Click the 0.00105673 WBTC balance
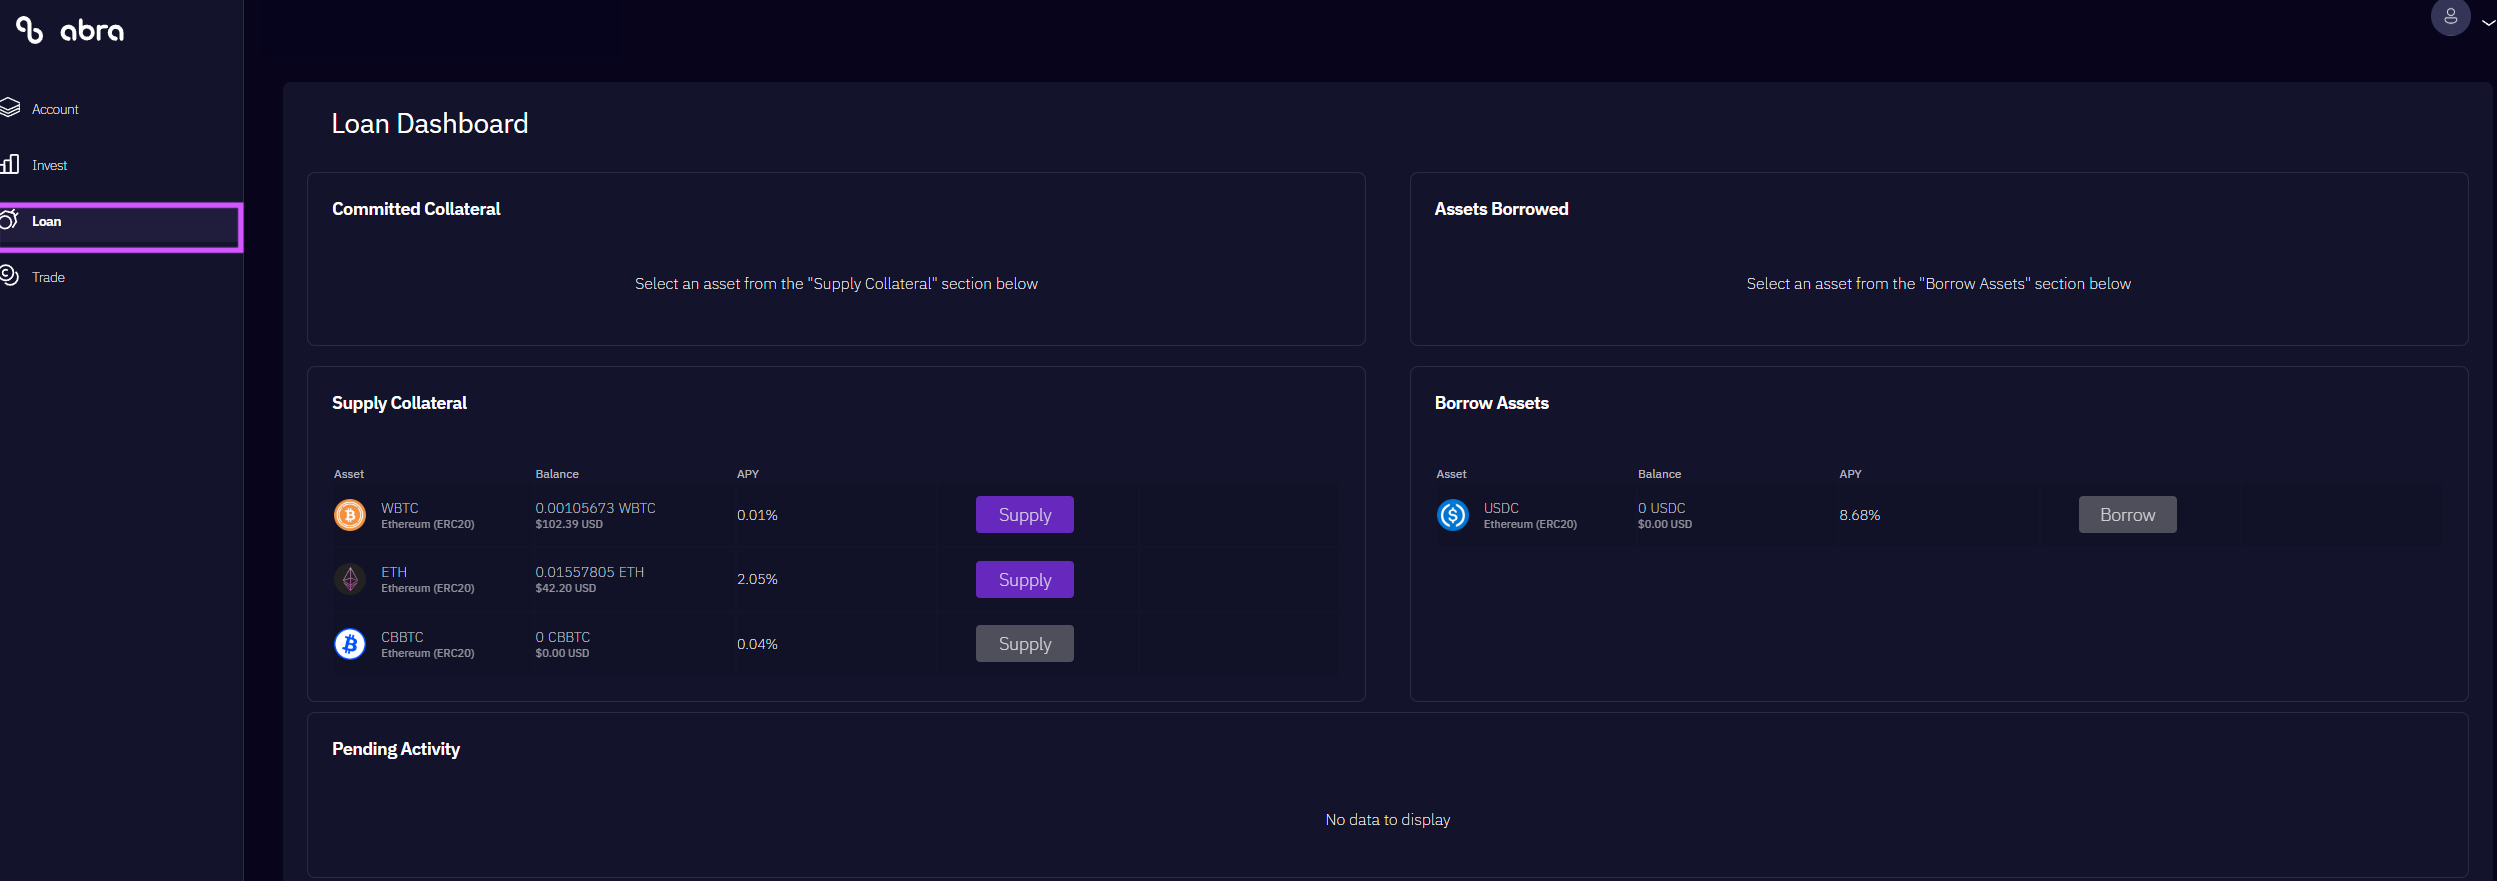The height and width of the screenshot is (881, 2497). click(596, 508)
